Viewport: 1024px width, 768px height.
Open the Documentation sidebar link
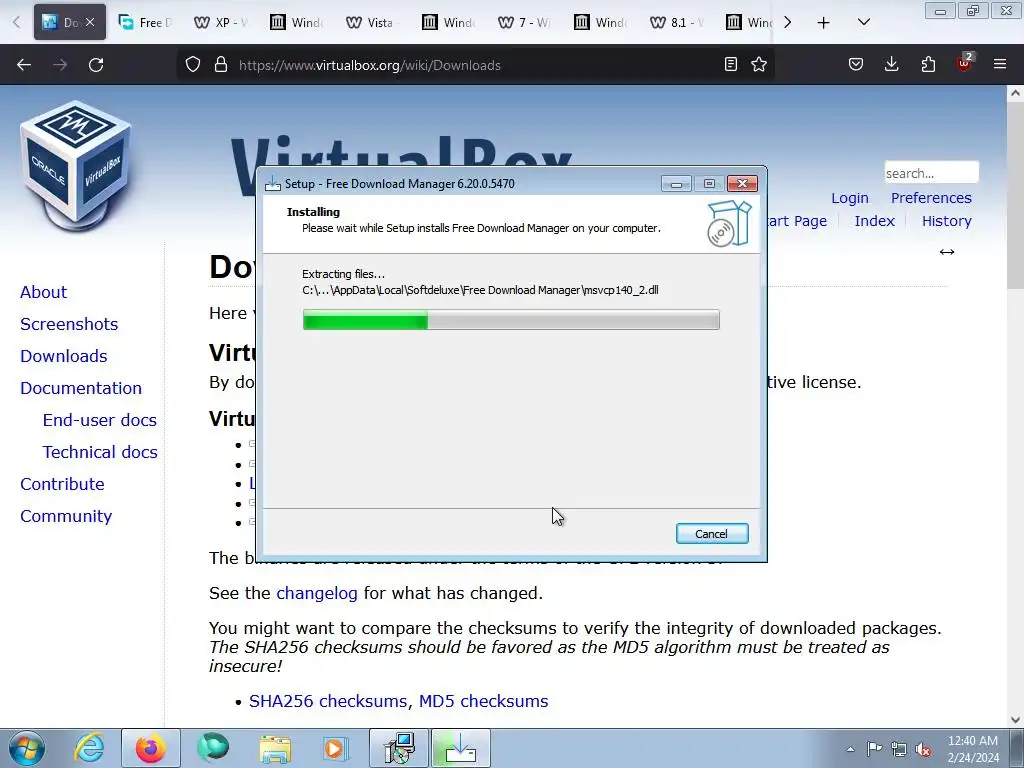(80, 388)
